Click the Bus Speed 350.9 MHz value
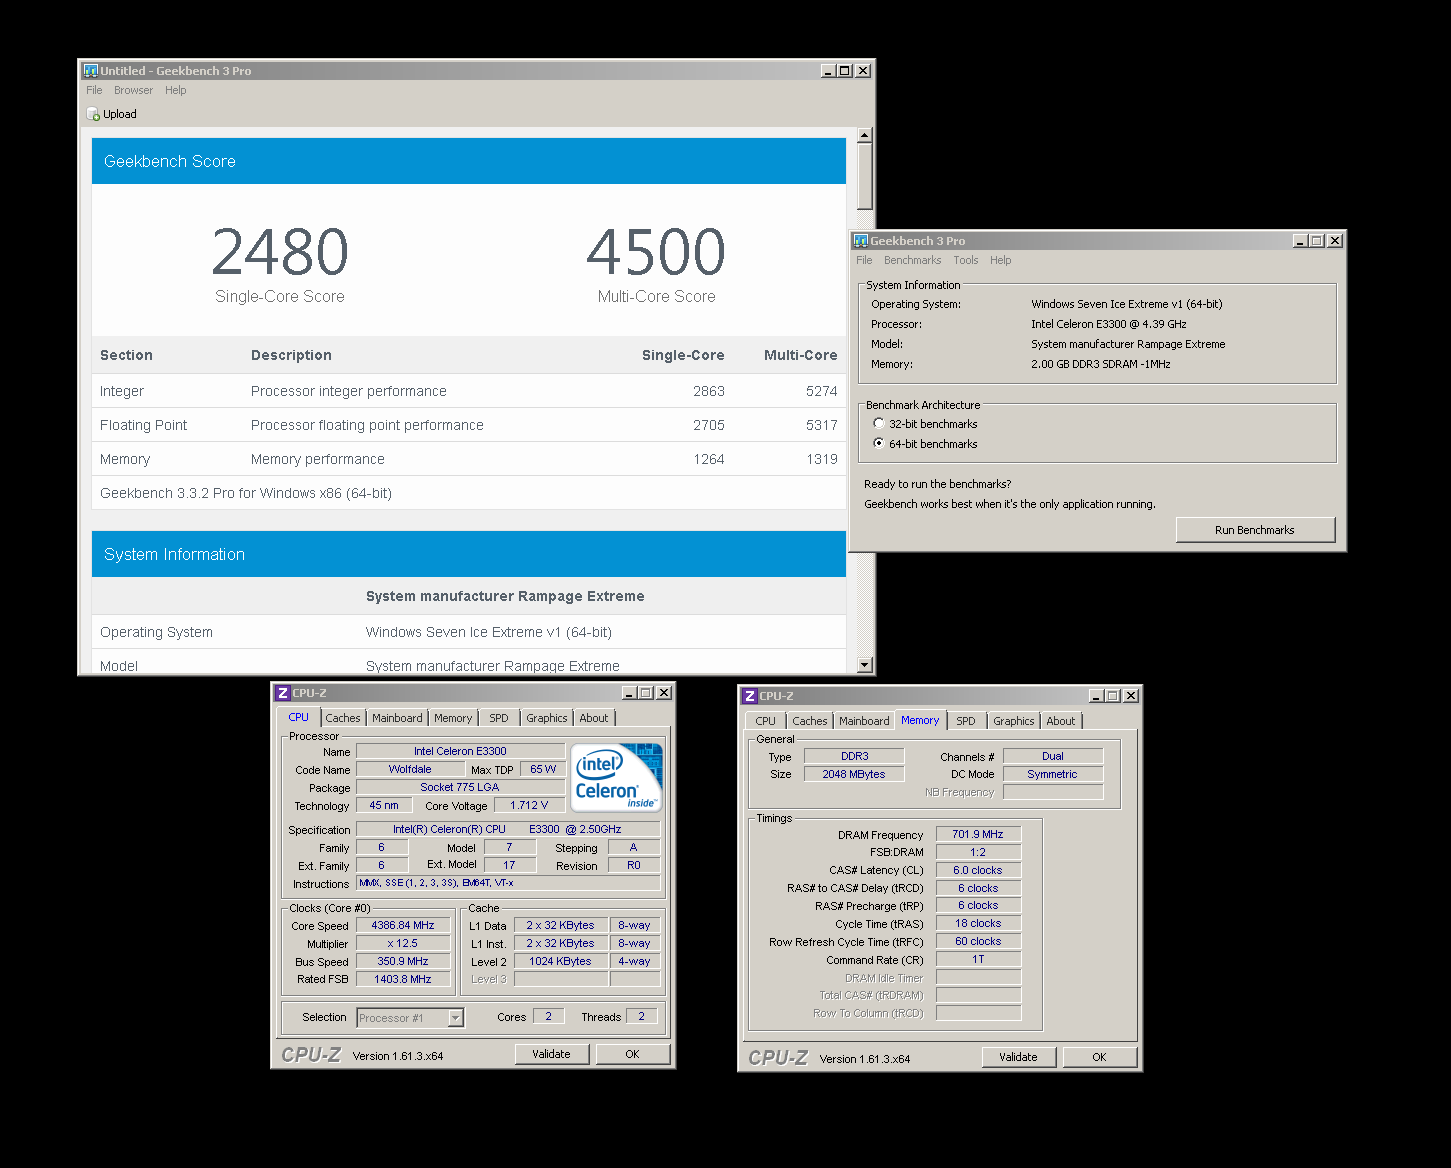The image size is (1451, 1168). click(x=403, y=961)
